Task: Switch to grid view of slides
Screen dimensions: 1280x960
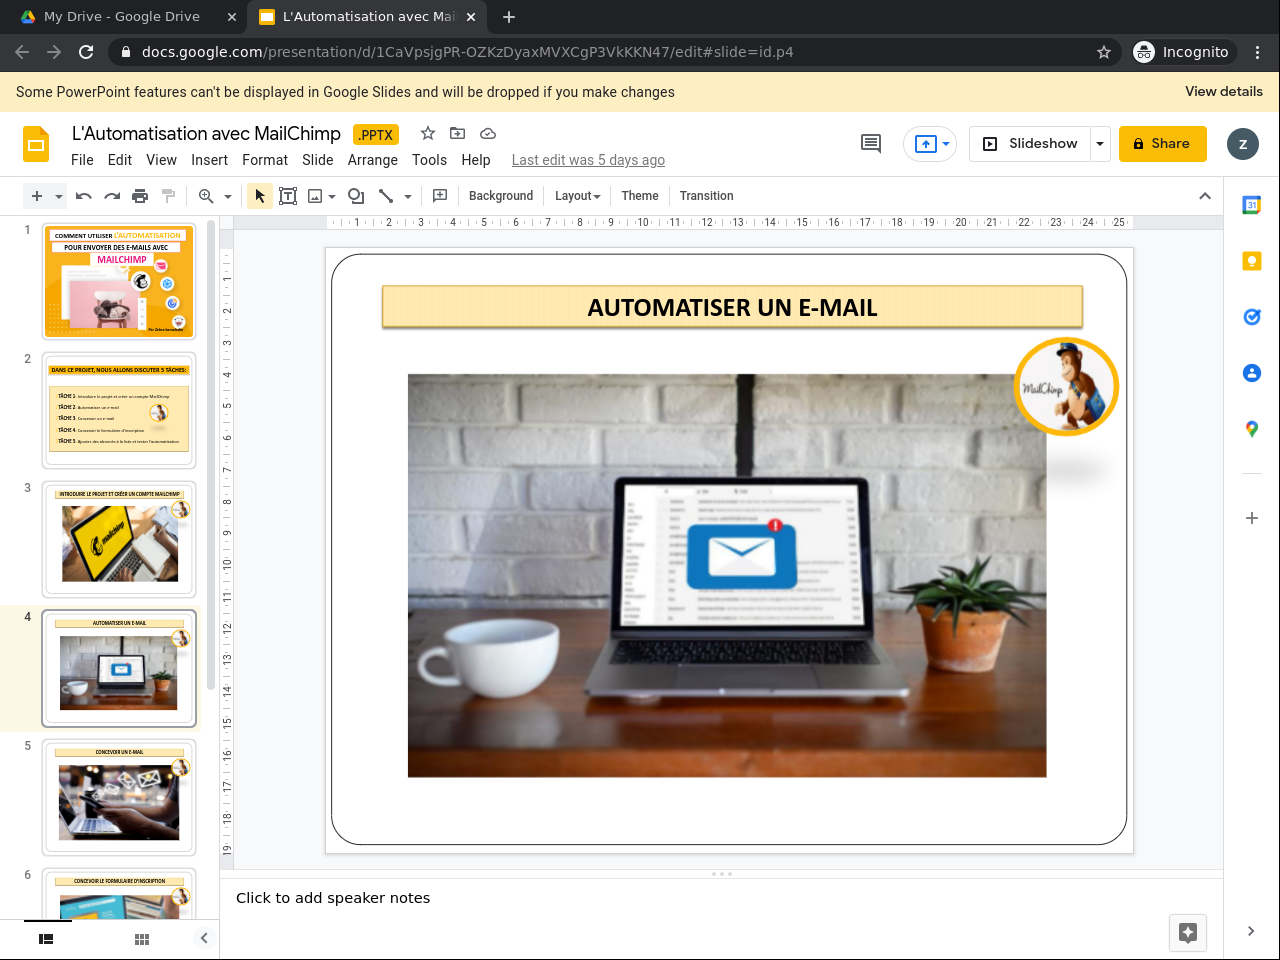Action: point(142,939)
